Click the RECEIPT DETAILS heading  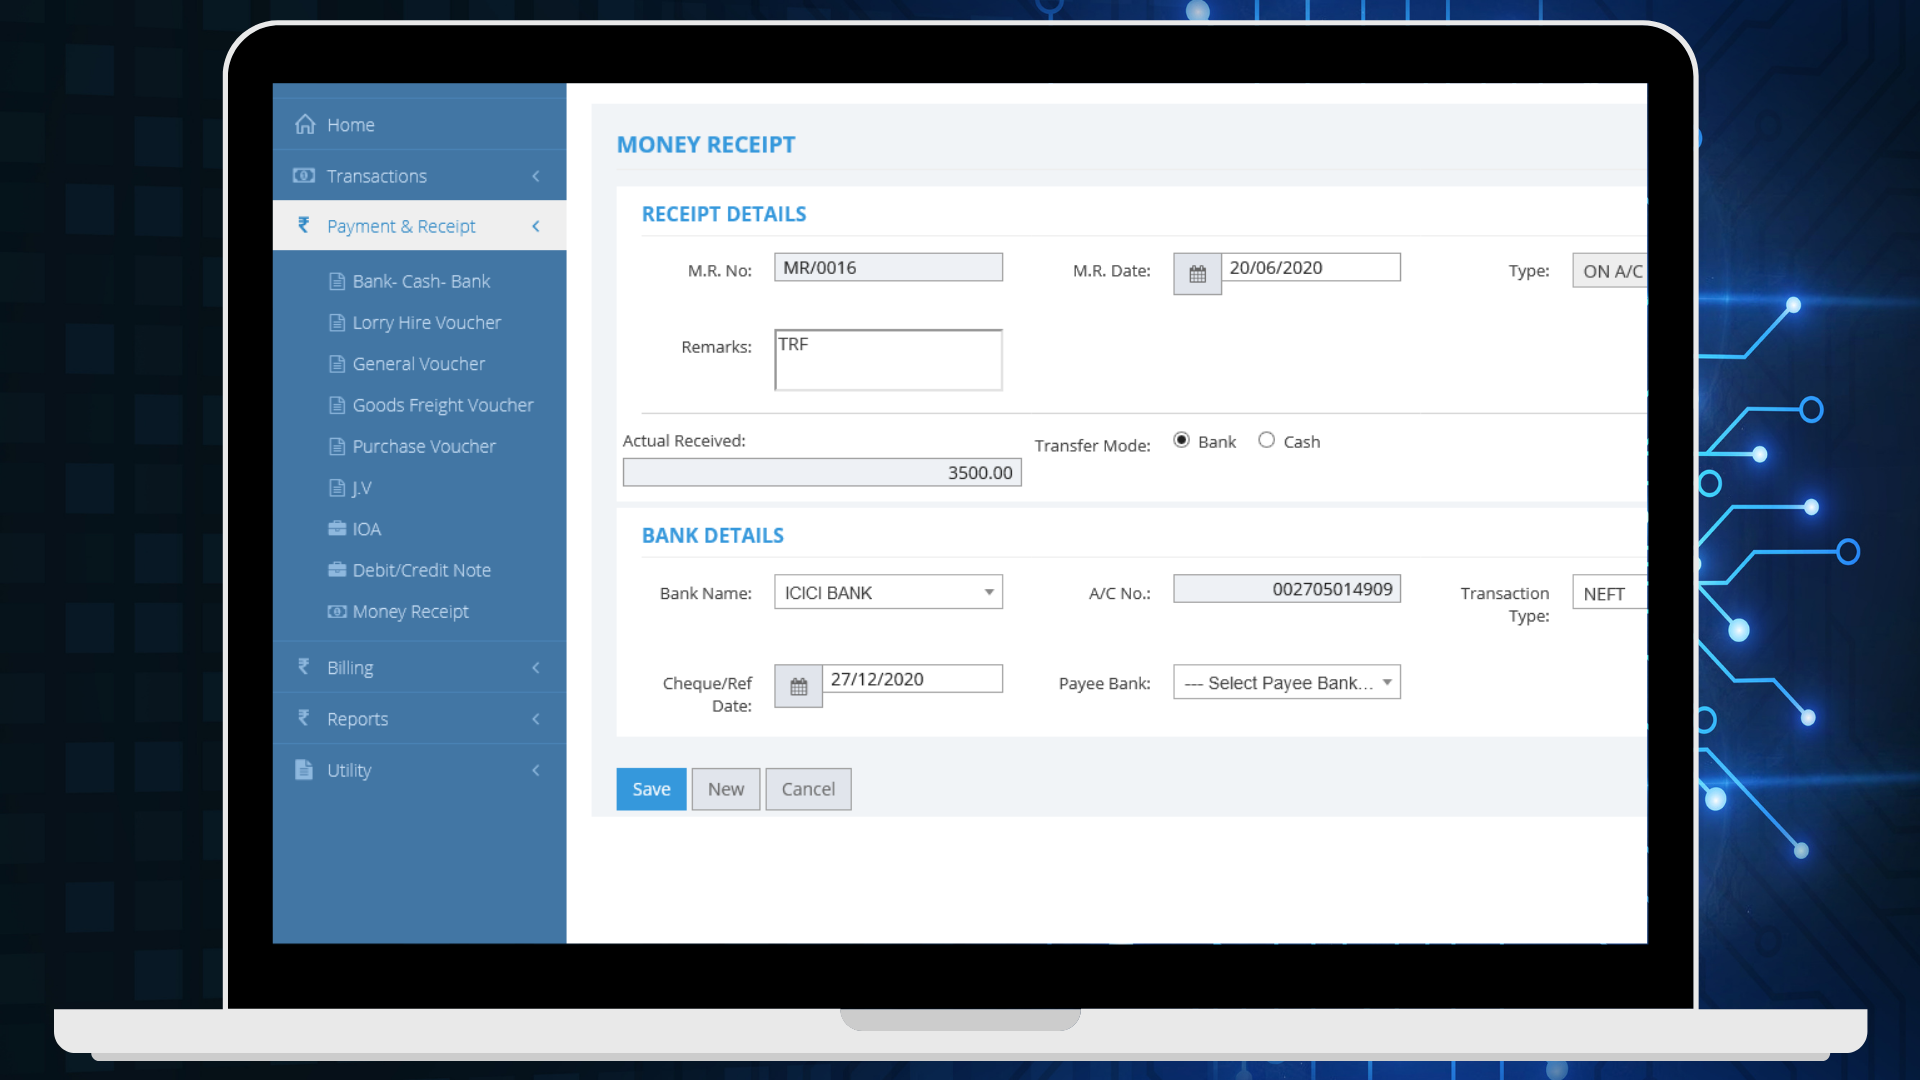724,214
